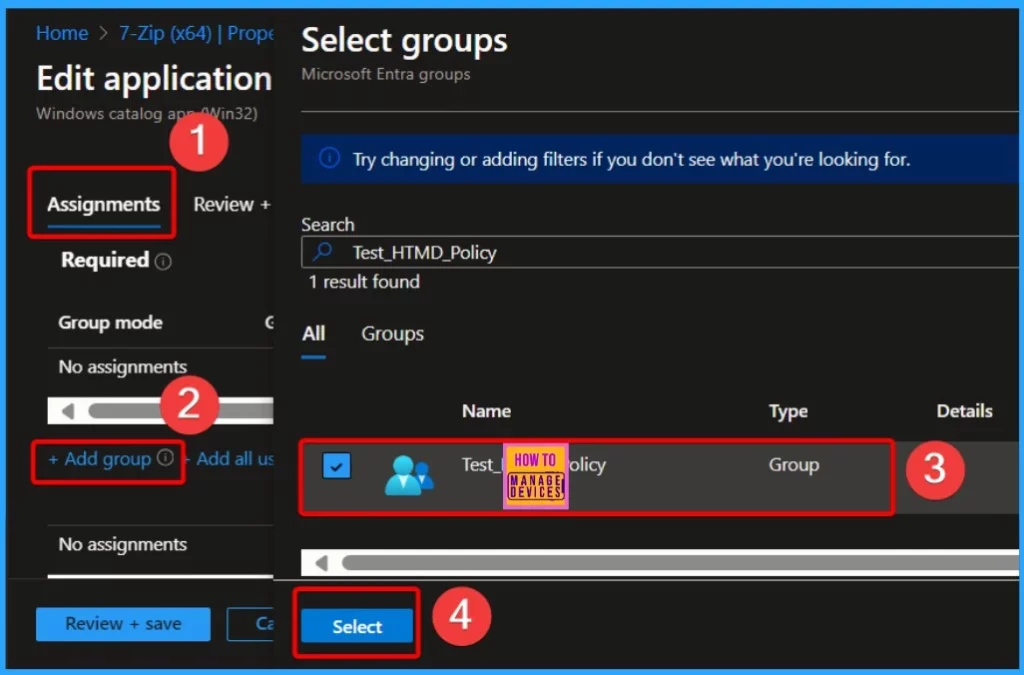
Task: Click the Type column header
Action: [x=788, y=411]
